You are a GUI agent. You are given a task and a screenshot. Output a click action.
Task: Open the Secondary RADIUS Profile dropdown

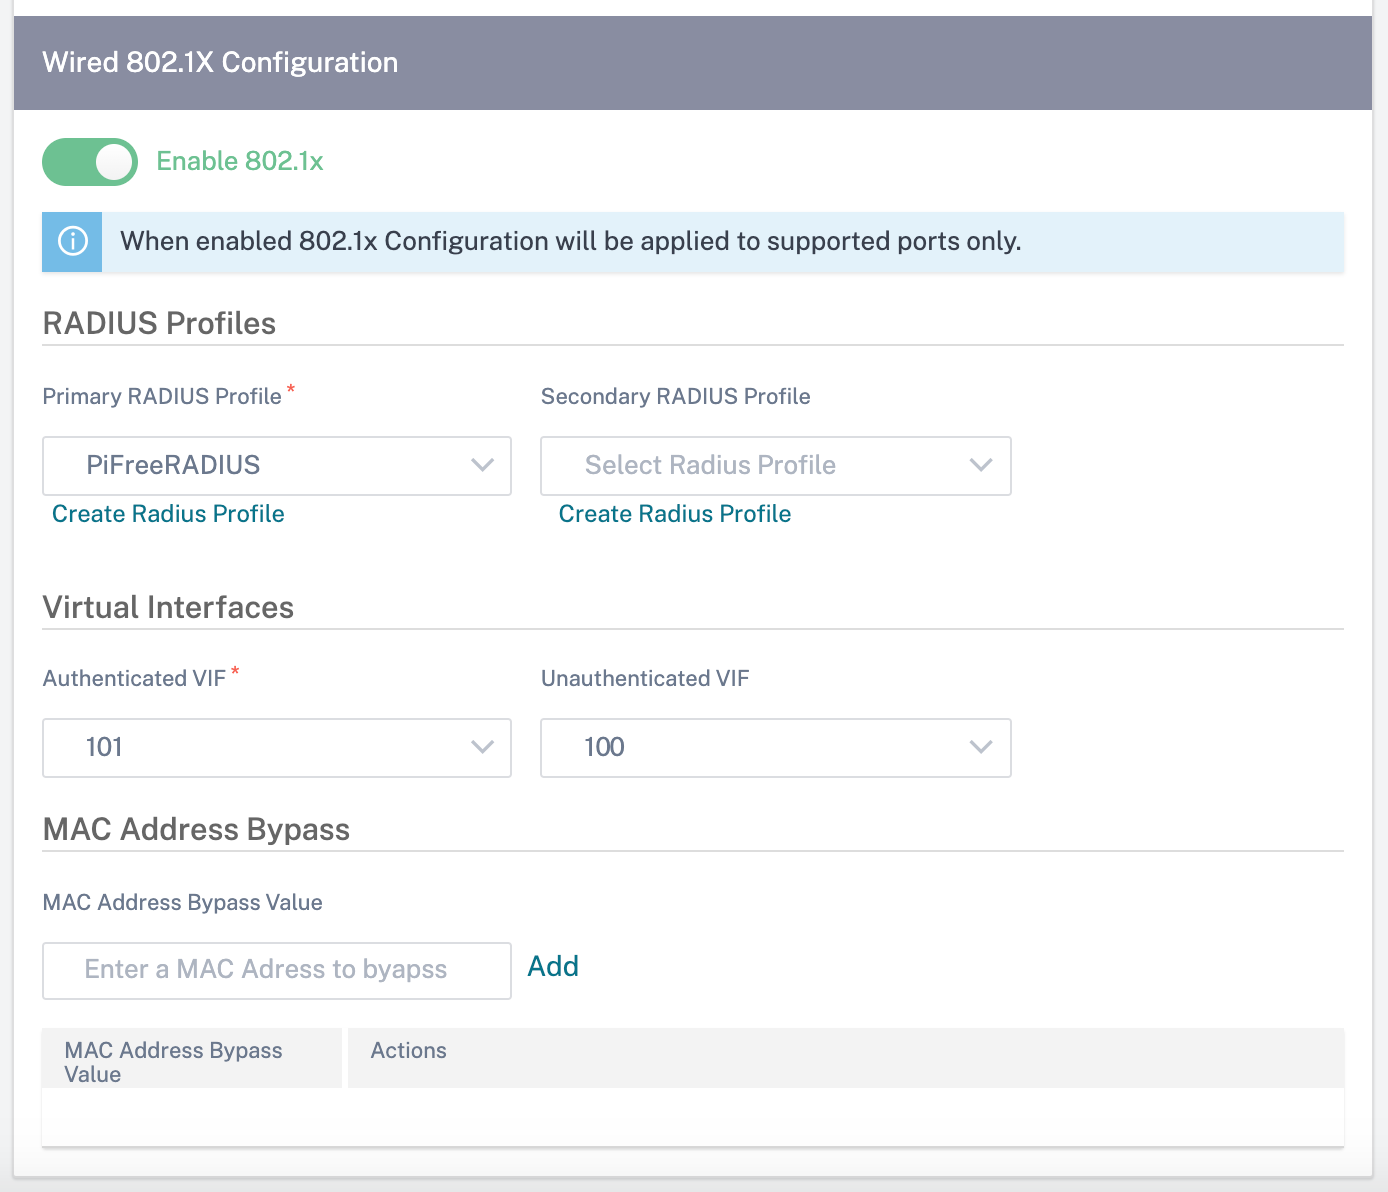pyautogui.click(x=776, y=466)
